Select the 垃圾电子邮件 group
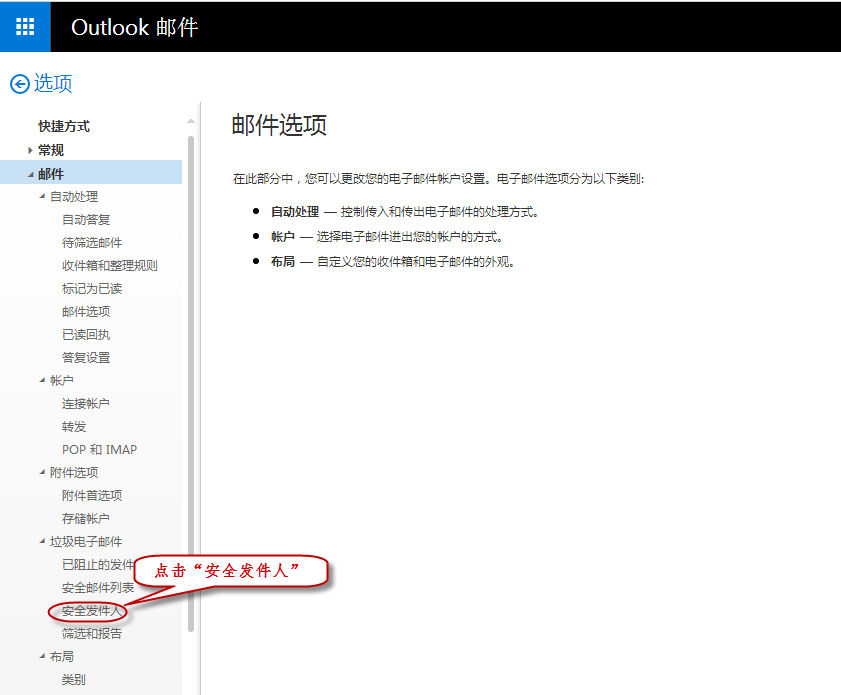Image resolution: width=841 pixels, height=695 pixels. [x=86, y=542]
